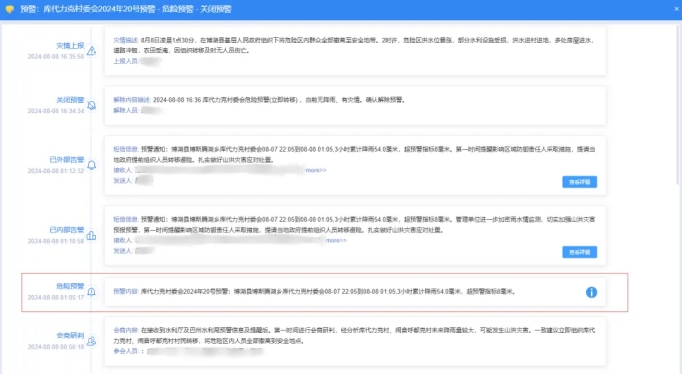This screenshot has width=682, height=374.
Task: Close the warning dialog with X
Action: 676,9
